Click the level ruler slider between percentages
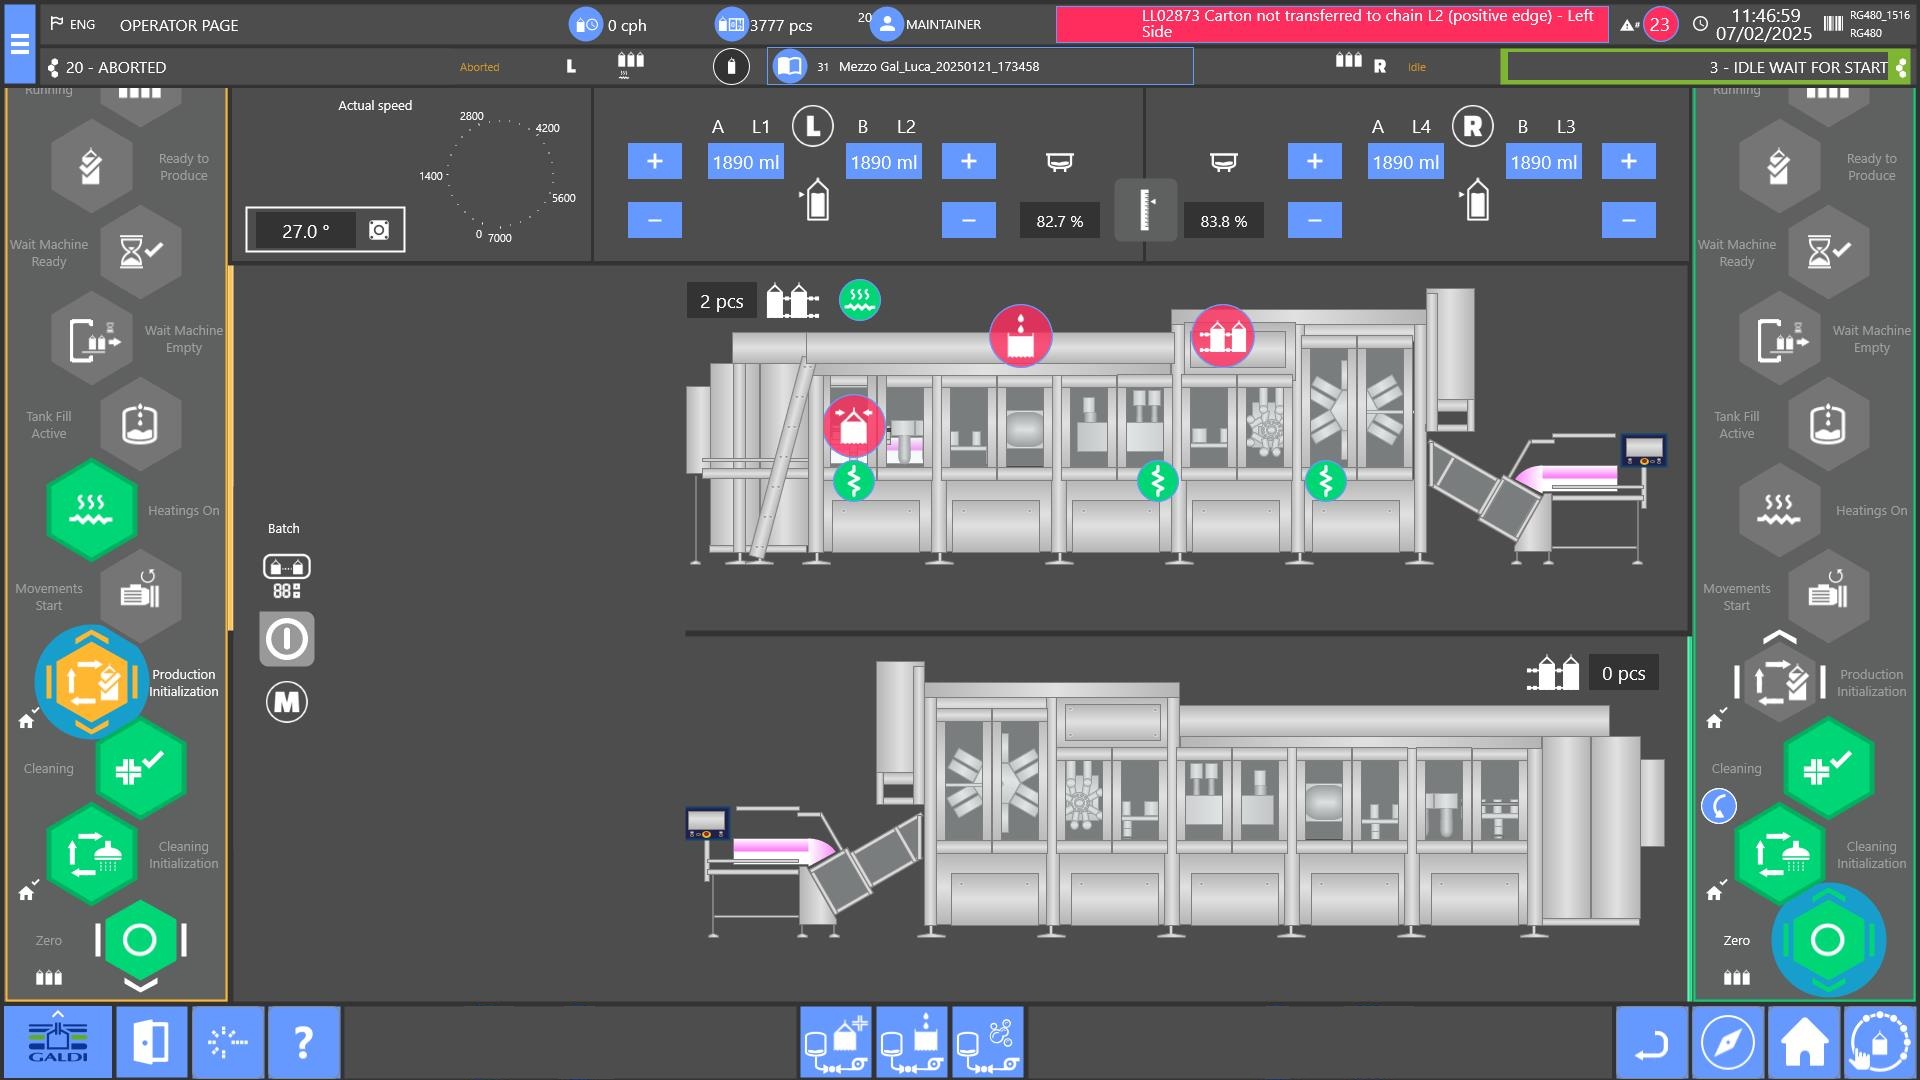Viewport: 1920px width, 1080px height. point(1145,209)
